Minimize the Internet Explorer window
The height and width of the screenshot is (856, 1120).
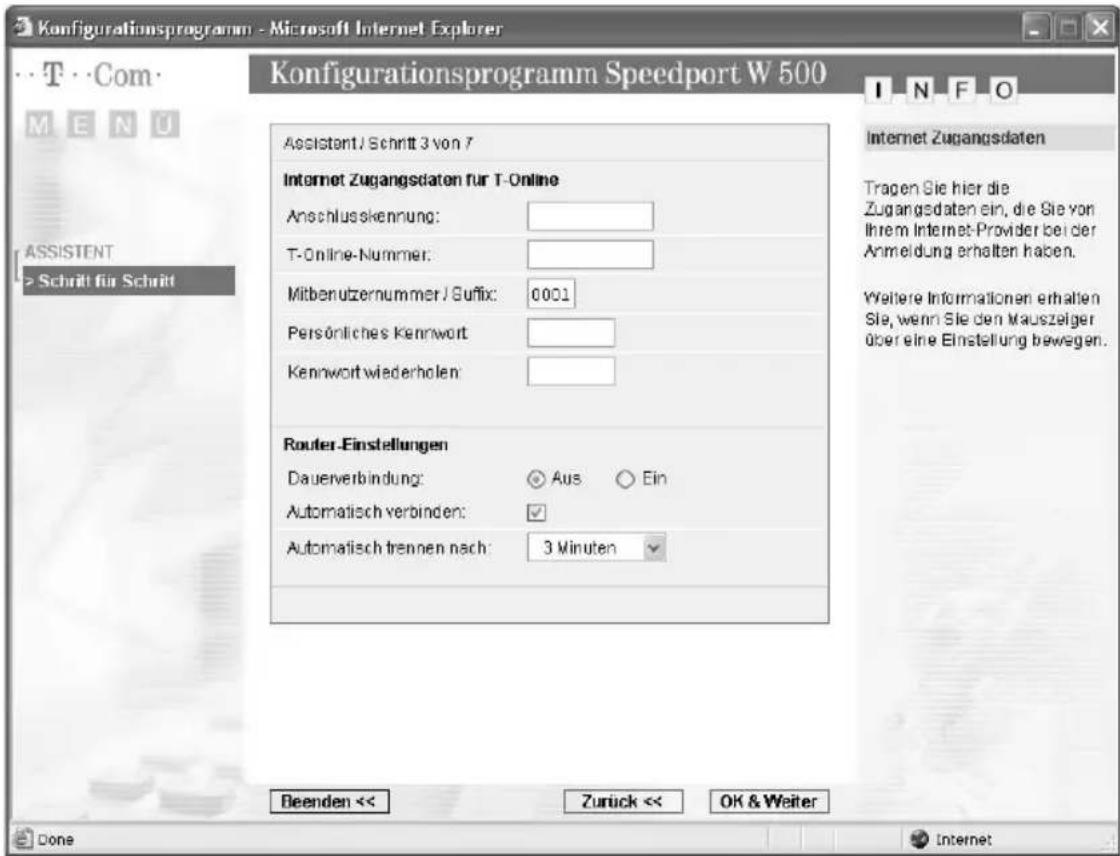[1036, 29]
